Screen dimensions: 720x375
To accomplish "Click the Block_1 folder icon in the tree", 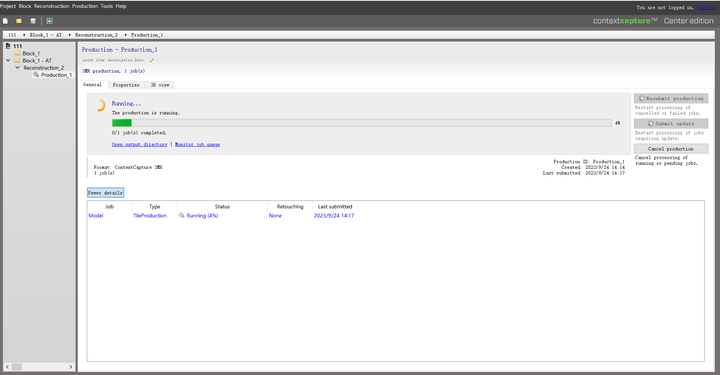I will (17, 53).
